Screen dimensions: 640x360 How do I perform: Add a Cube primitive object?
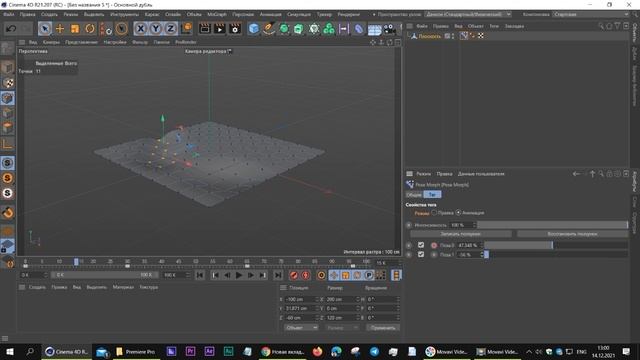point(254,29)
